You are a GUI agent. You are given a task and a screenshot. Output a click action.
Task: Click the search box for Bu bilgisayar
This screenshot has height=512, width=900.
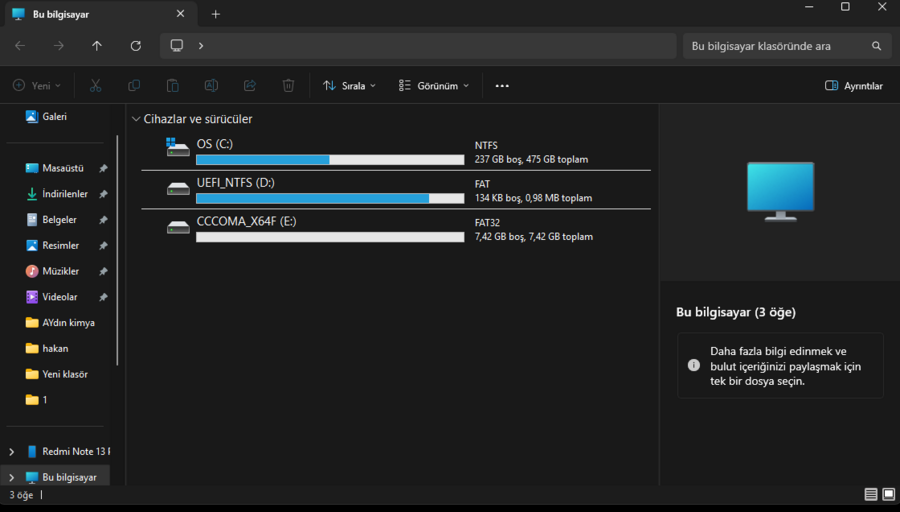point(775,46)
